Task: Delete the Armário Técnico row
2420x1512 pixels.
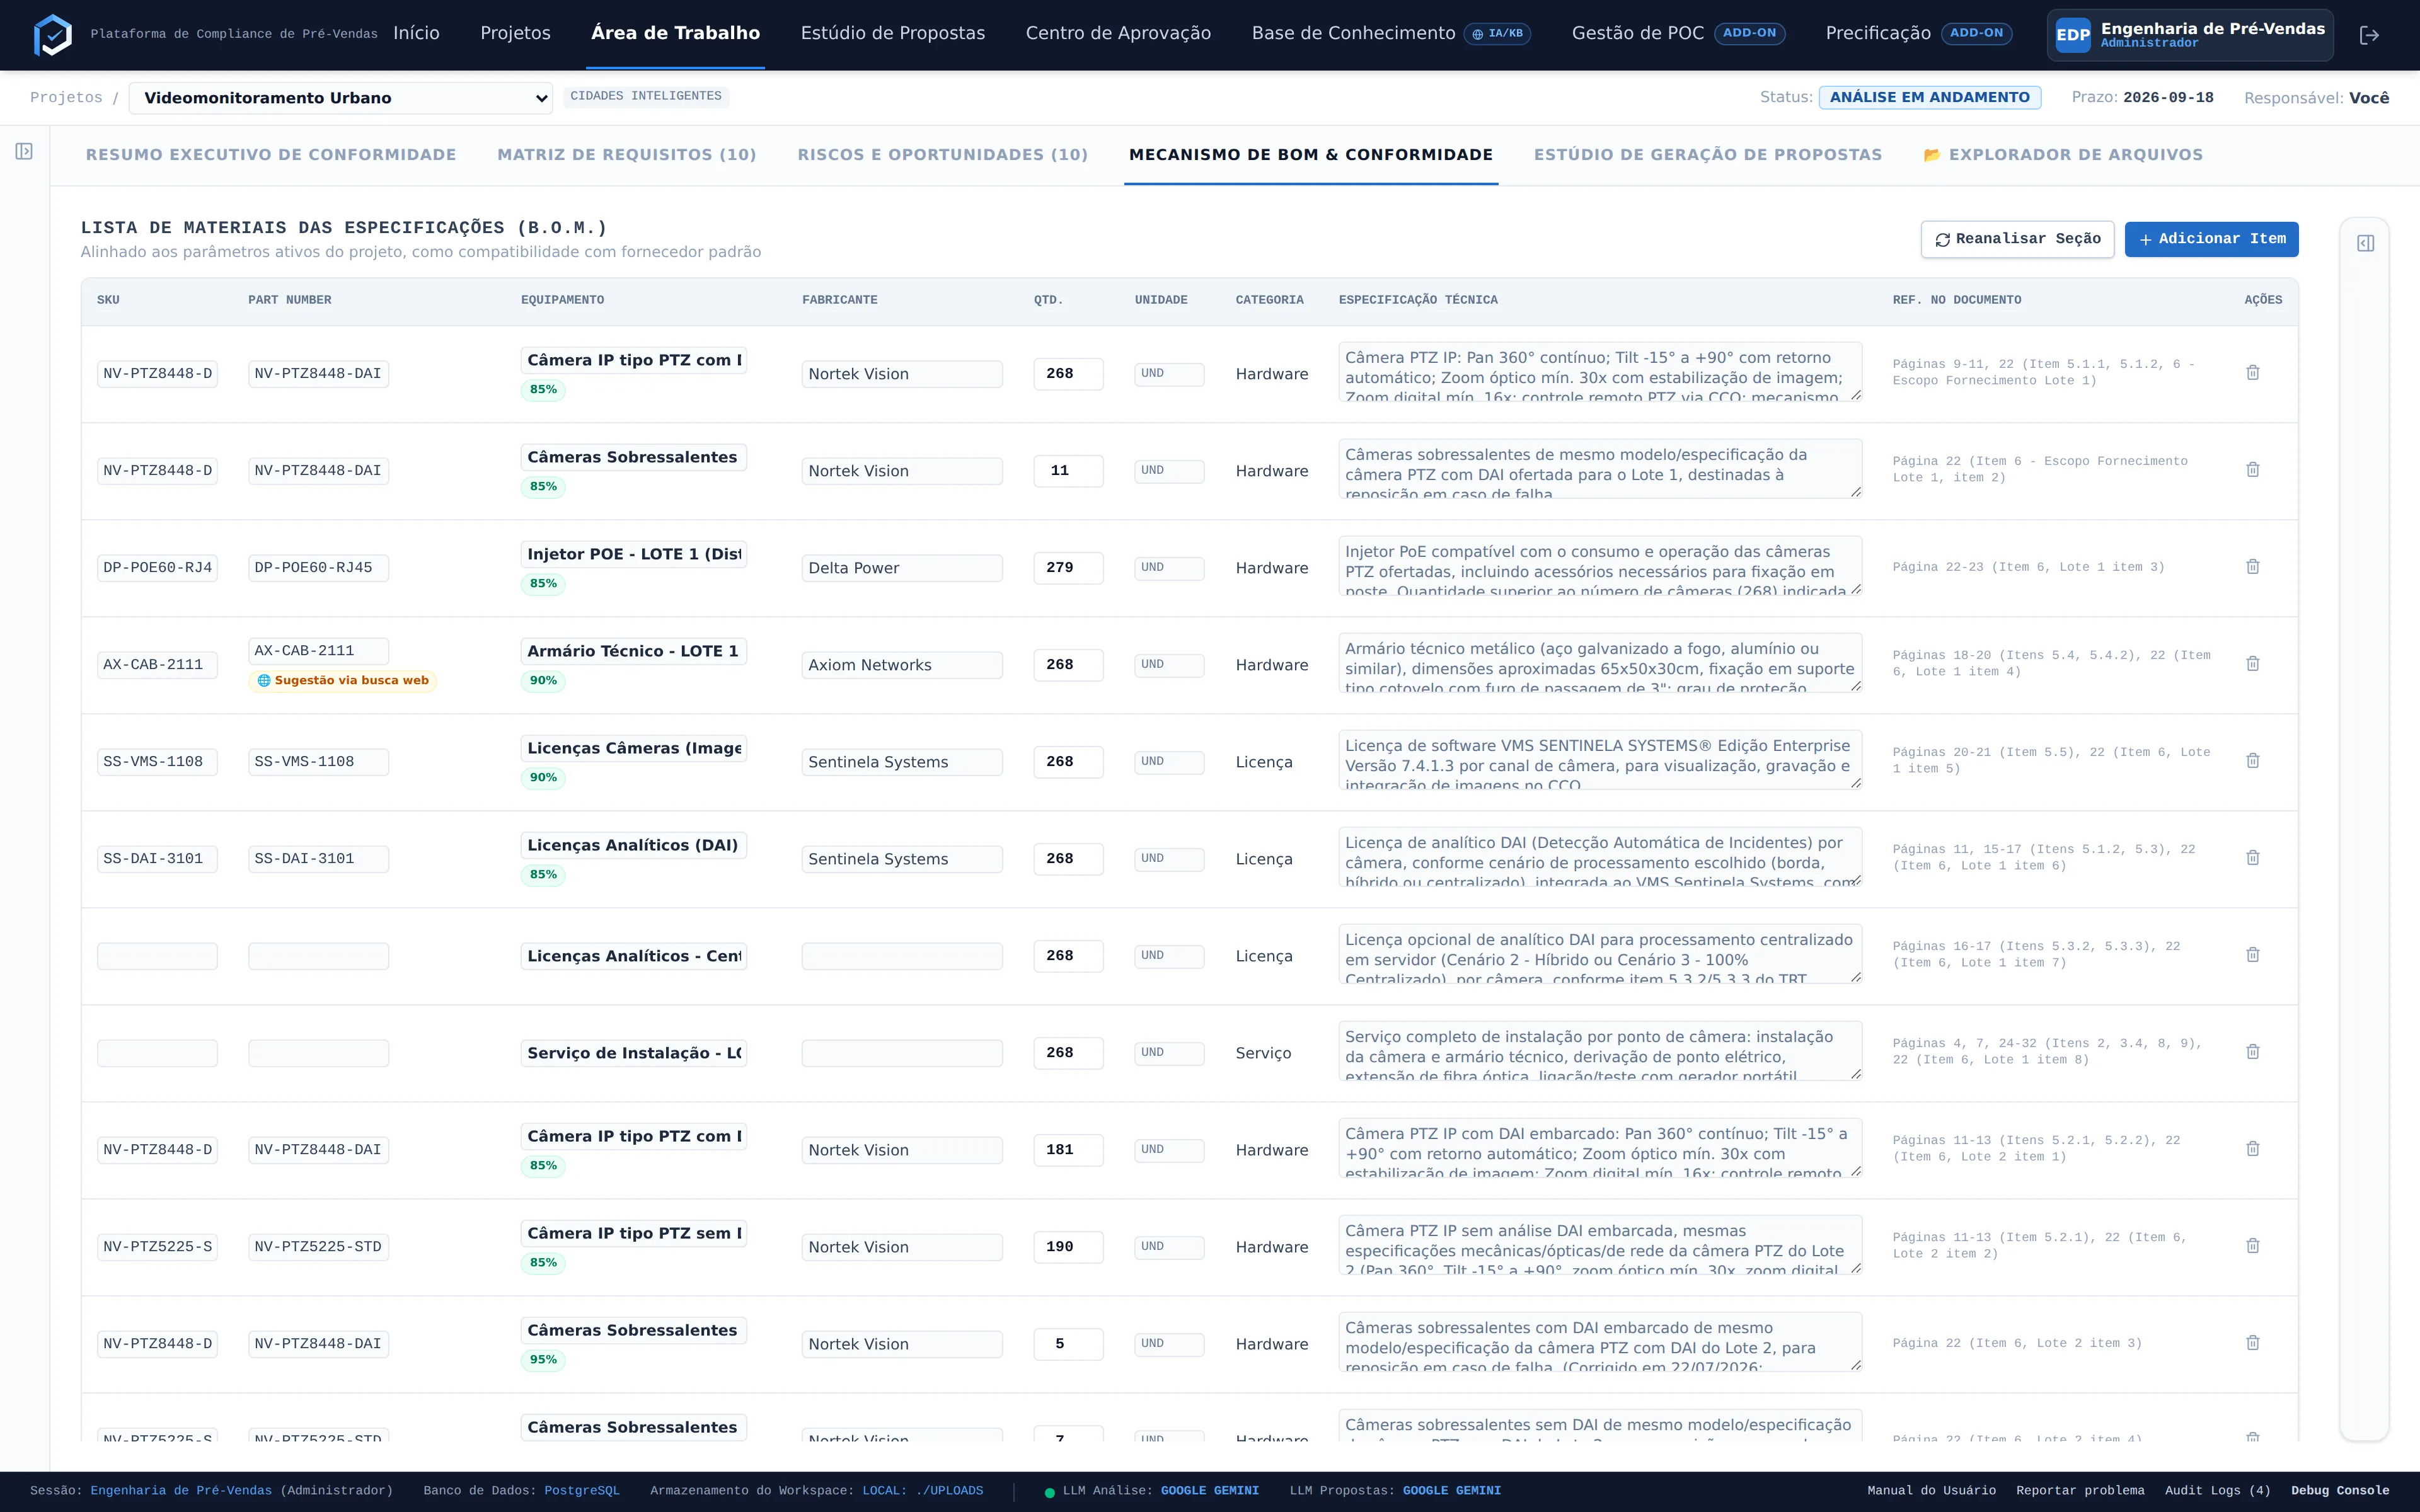Action: pos(2253,663)
